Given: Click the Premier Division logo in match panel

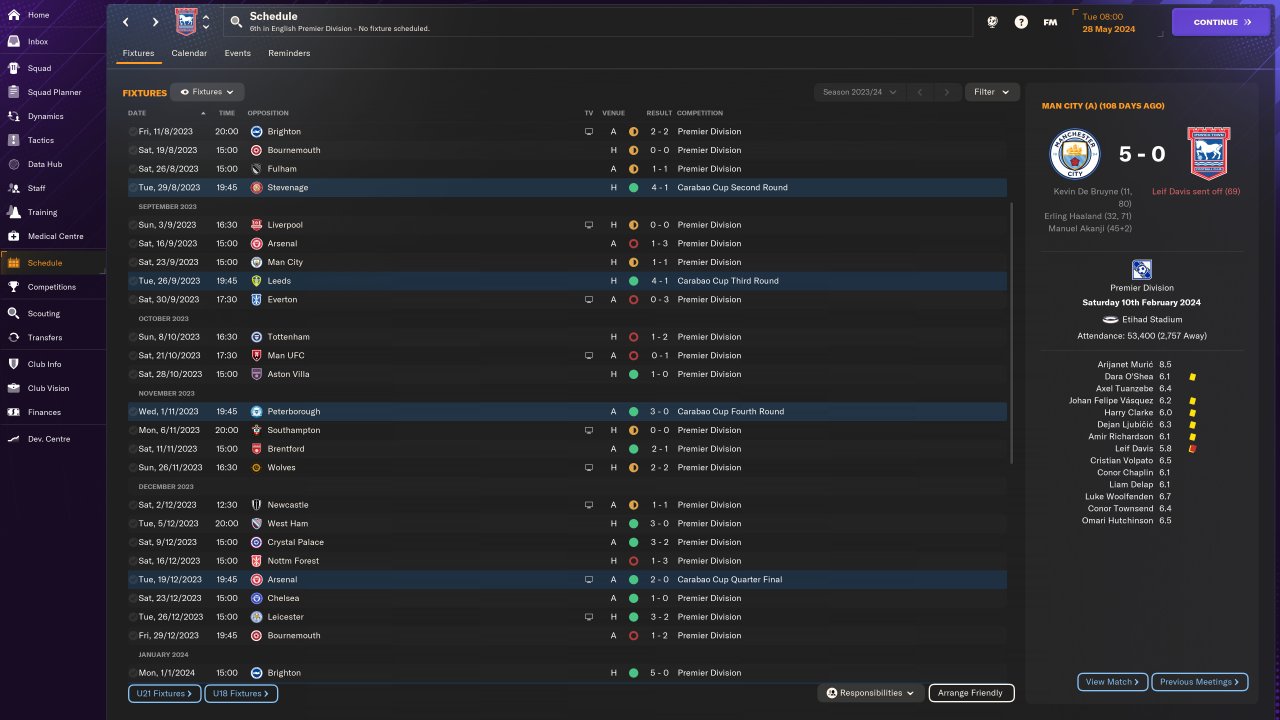Looking at the screenshot, I should (x=1141, y=269).
